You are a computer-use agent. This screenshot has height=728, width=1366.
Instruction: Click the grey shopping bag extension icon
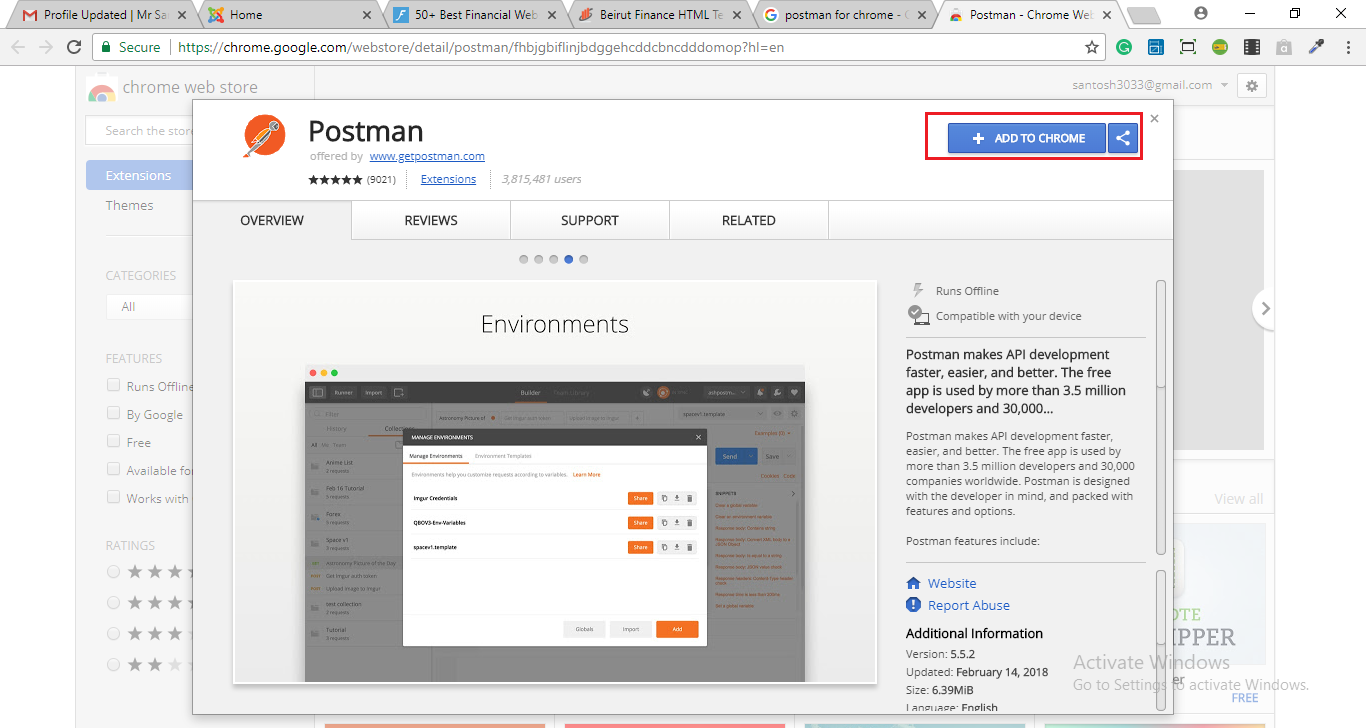pos(1284,47)
